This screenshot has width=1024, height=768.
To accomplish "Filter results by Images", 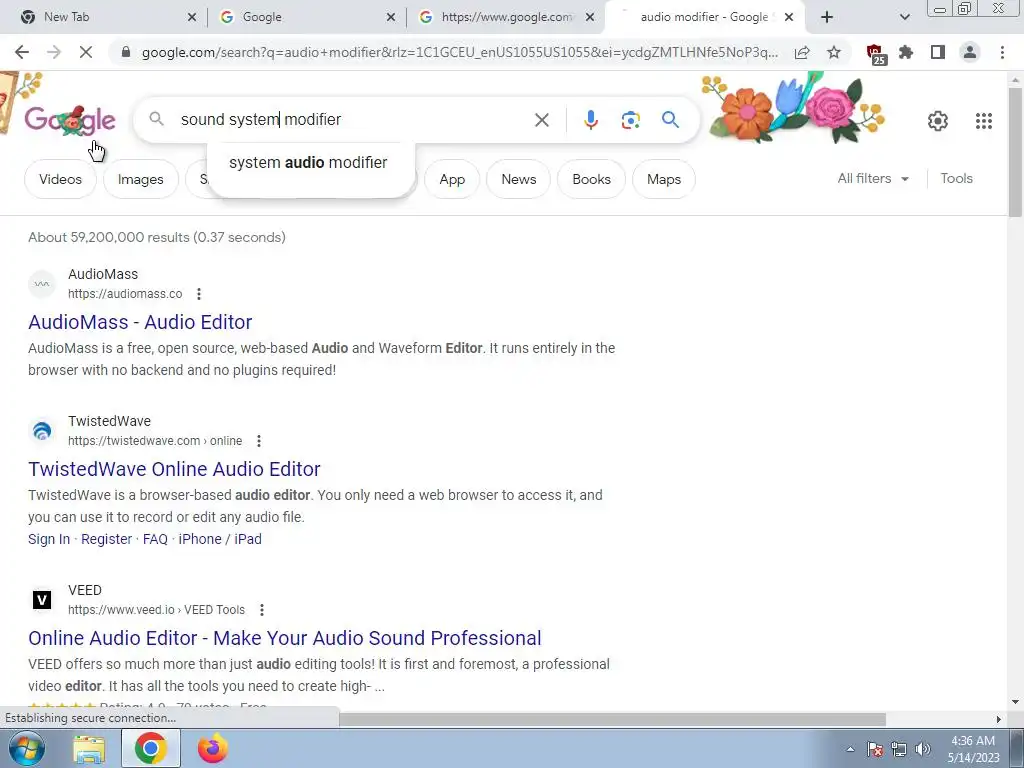I will click(140, 179).
